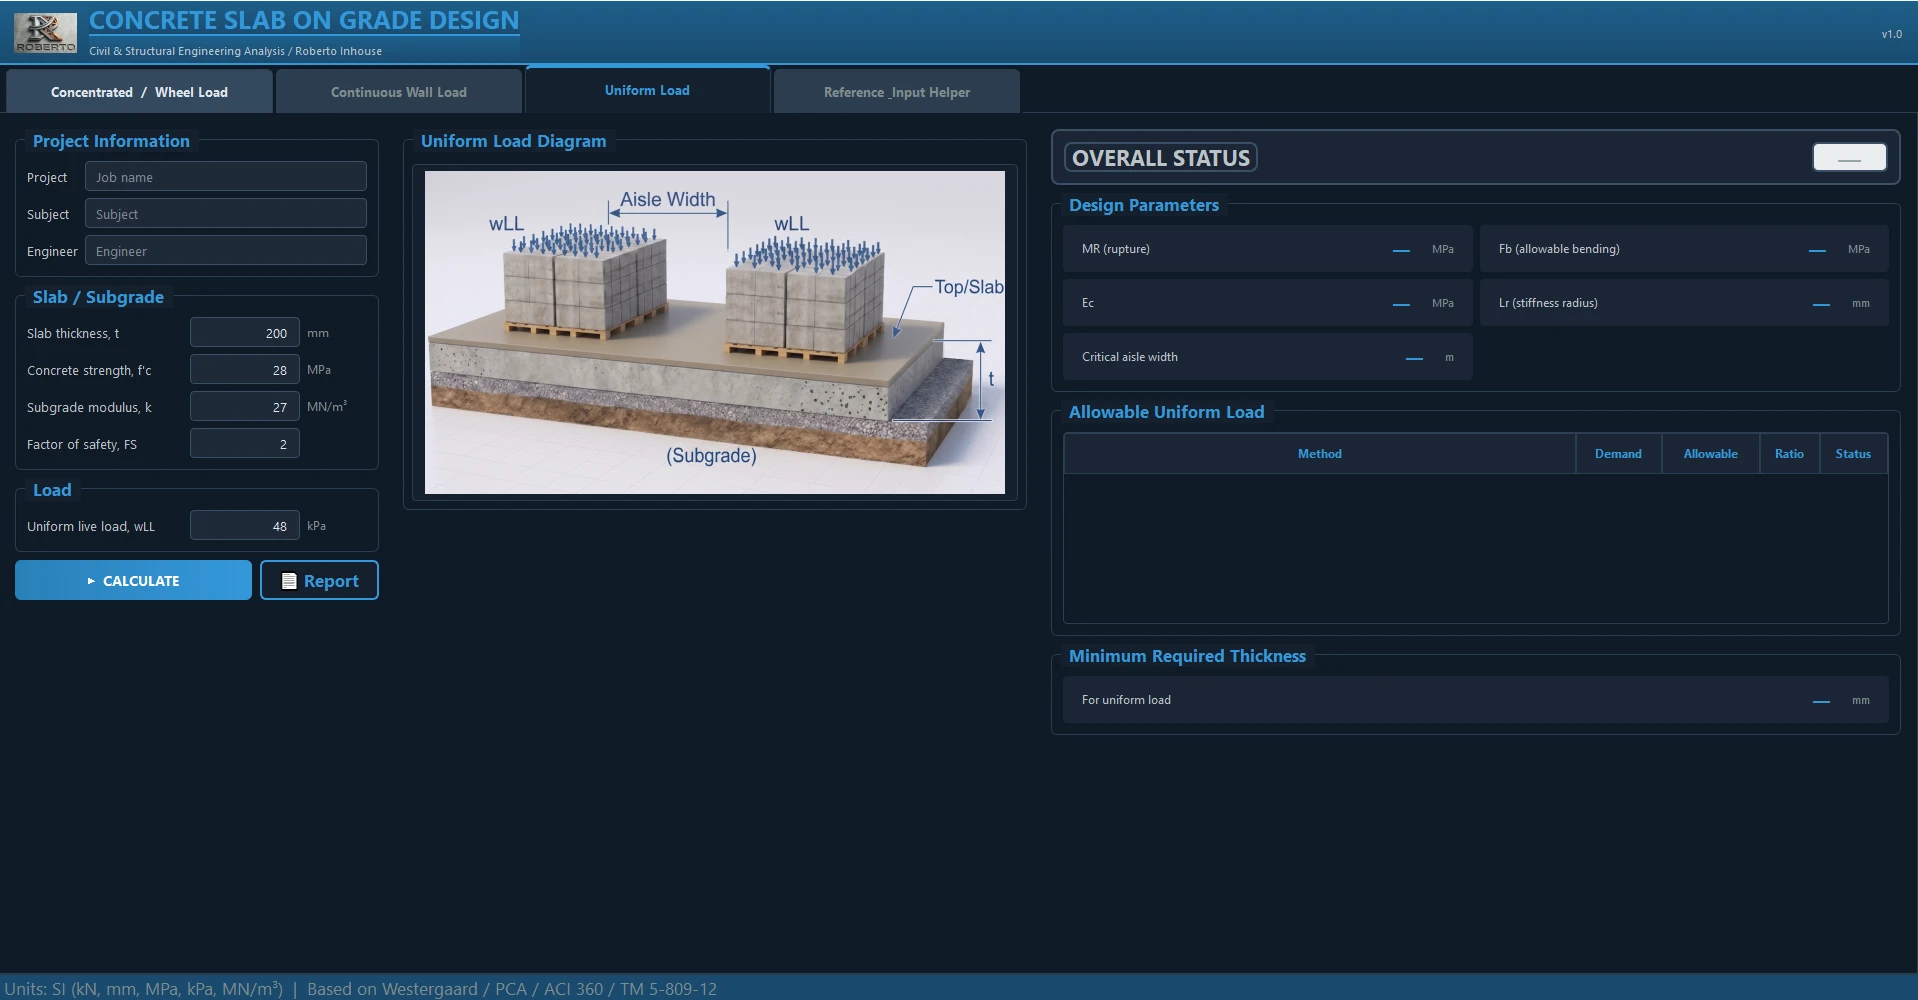Image resolution: width=1918 pixels, height=1000 pixels.
Task: Click the Project Information section heading
Action: click(x=111, y=141)
